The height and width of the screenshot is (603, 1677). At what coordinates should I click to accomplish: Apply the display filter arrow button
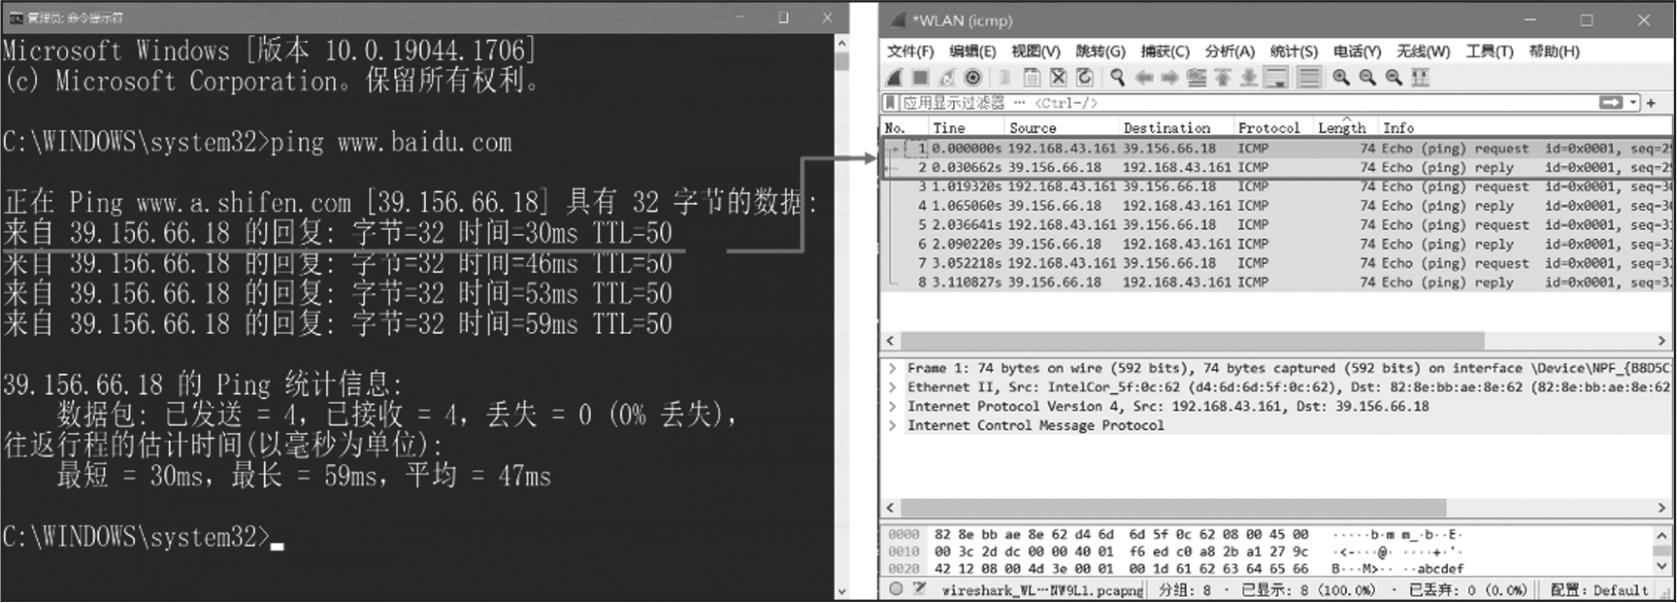click(1610, 103)
